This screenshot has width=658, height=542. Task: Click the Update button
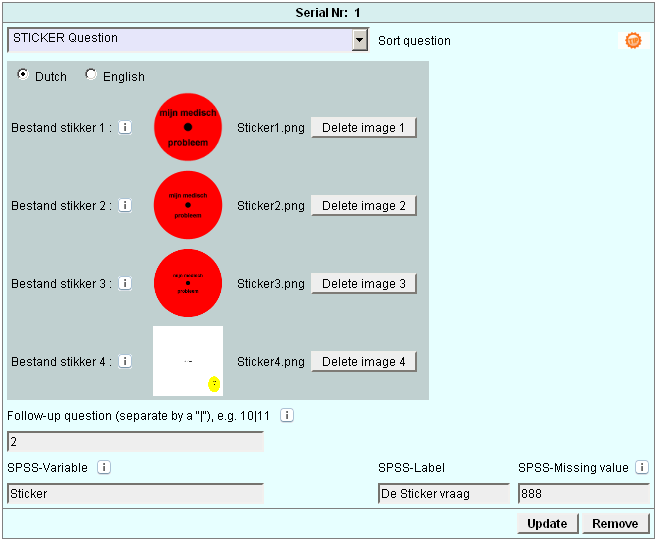click(547, 524)
